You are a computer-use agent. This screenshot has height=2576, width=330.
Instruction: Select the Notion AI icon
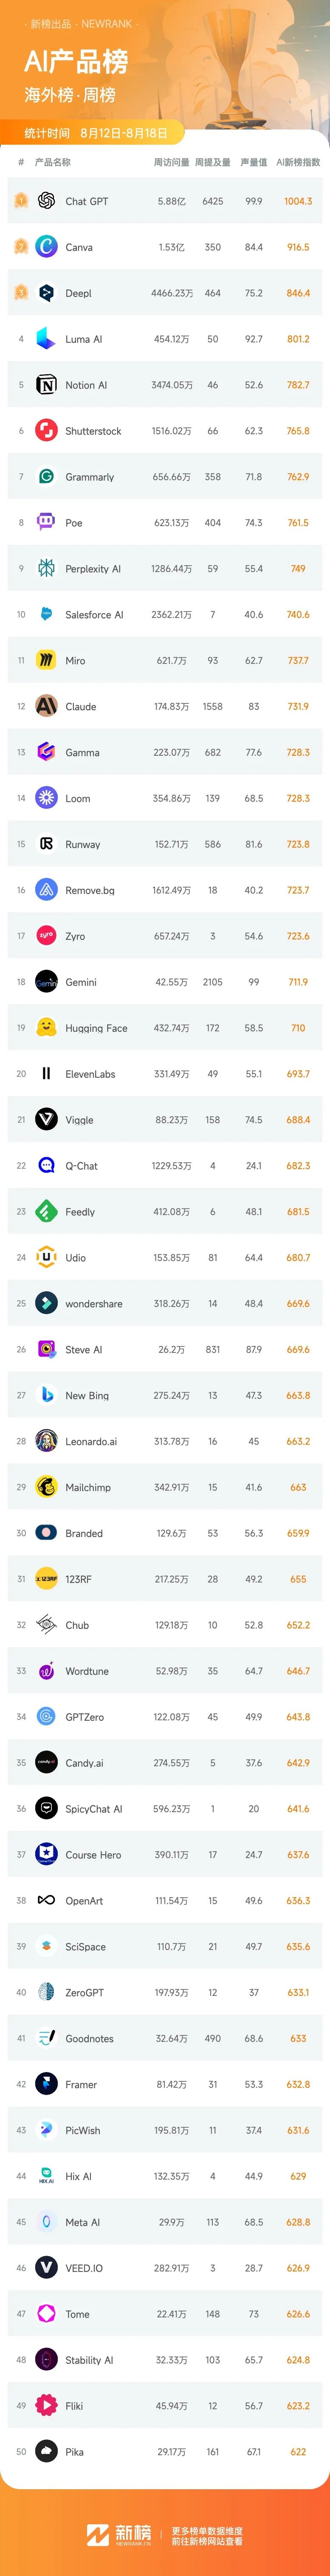coord(46,385)
